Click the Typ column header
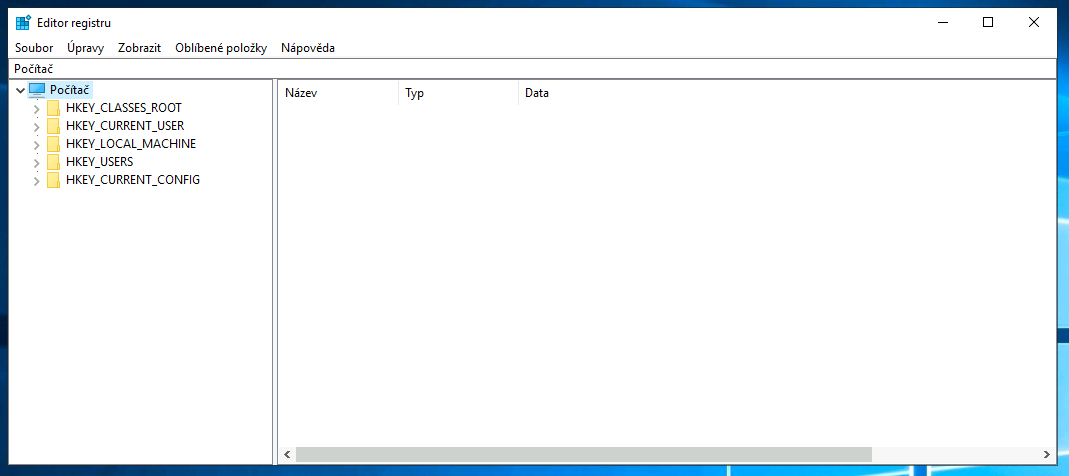 pos(457,93)
